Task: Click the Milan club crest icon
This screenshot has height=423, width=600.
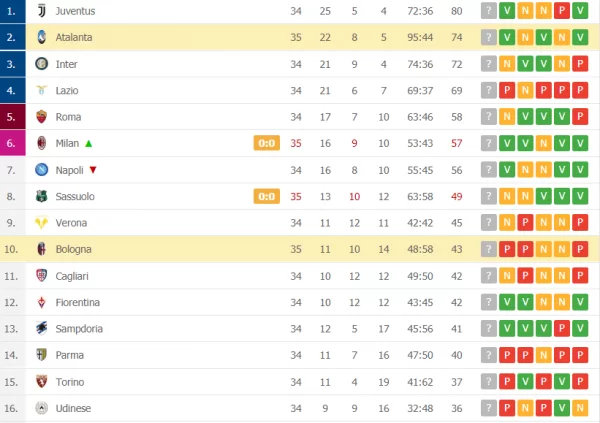Action: 41,143
